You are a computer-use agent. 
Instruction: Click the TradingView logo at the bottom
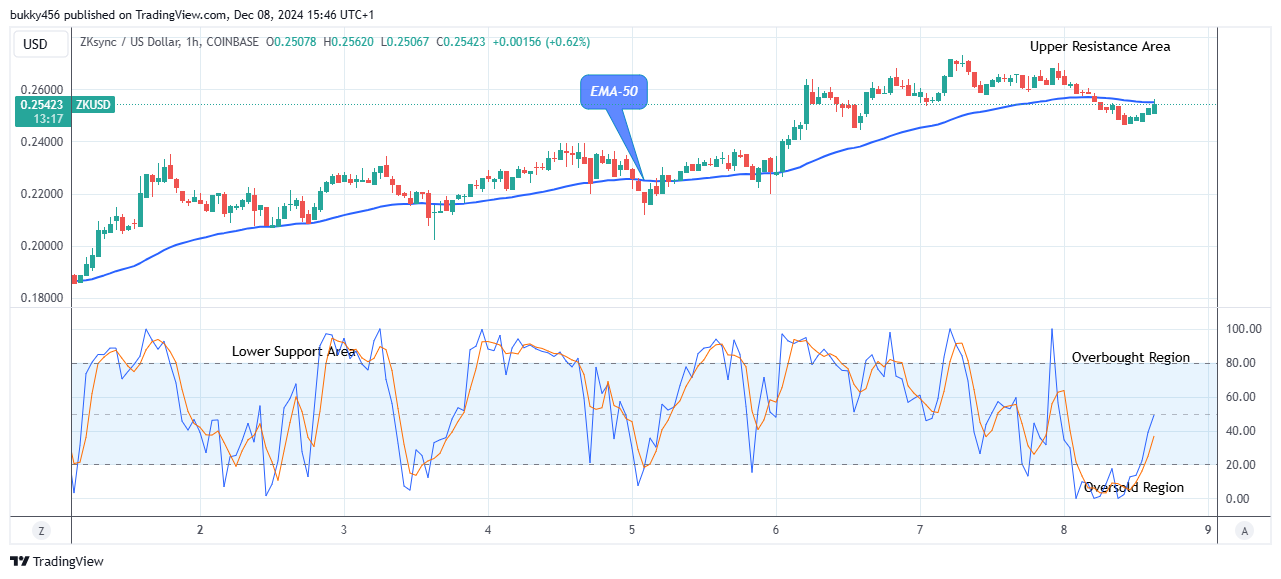coord(56,561)
